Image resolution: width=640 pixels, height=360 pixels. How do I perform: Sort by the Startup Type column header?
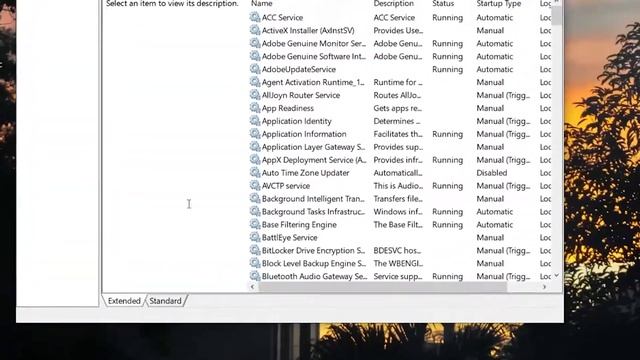tap(499, 4)
